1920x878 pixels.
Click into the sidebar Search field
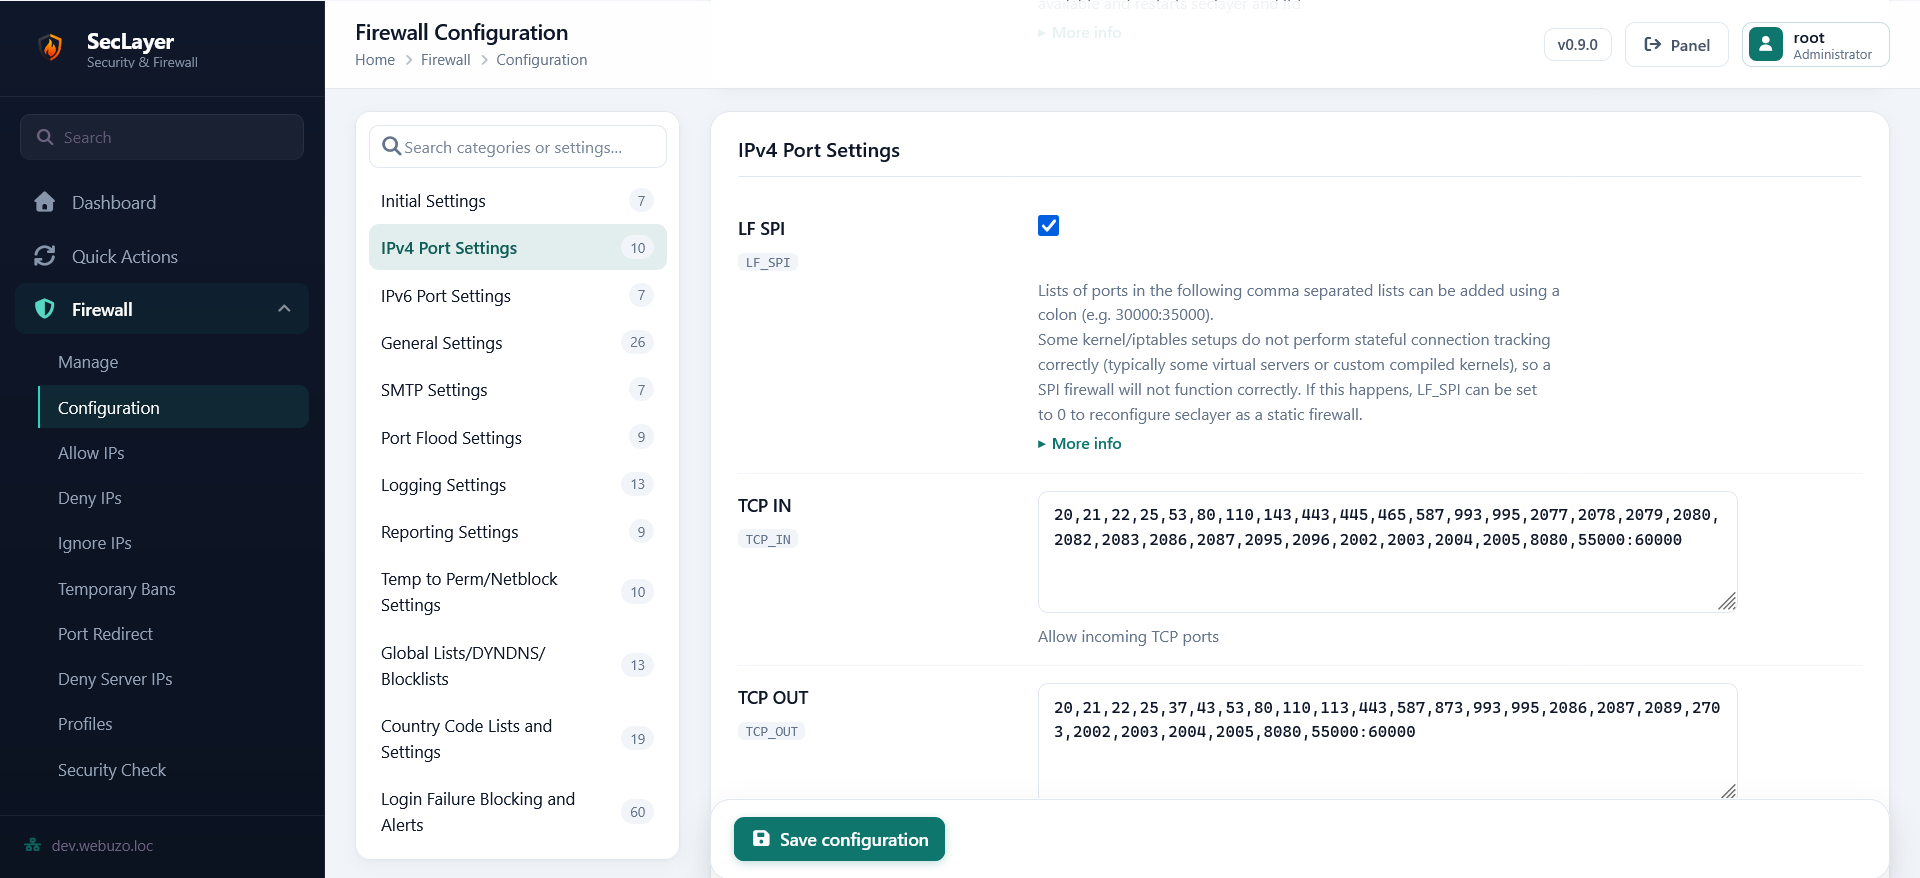[162, 137]
